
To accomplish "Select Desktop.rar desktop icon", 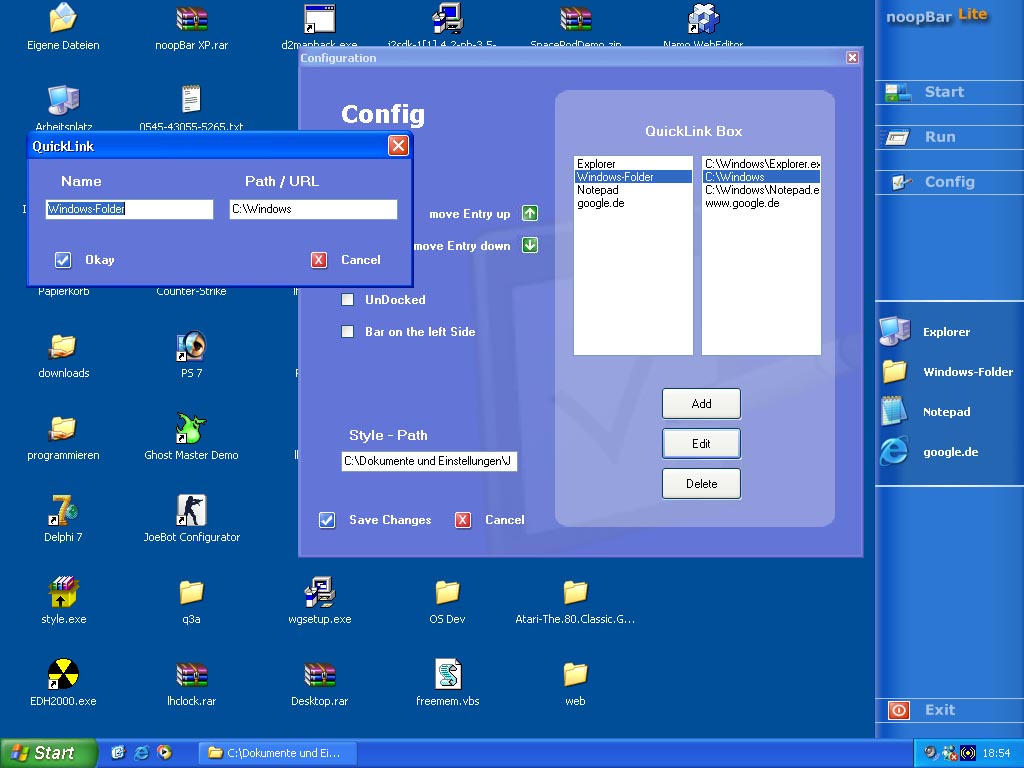I will click(319, 683).
